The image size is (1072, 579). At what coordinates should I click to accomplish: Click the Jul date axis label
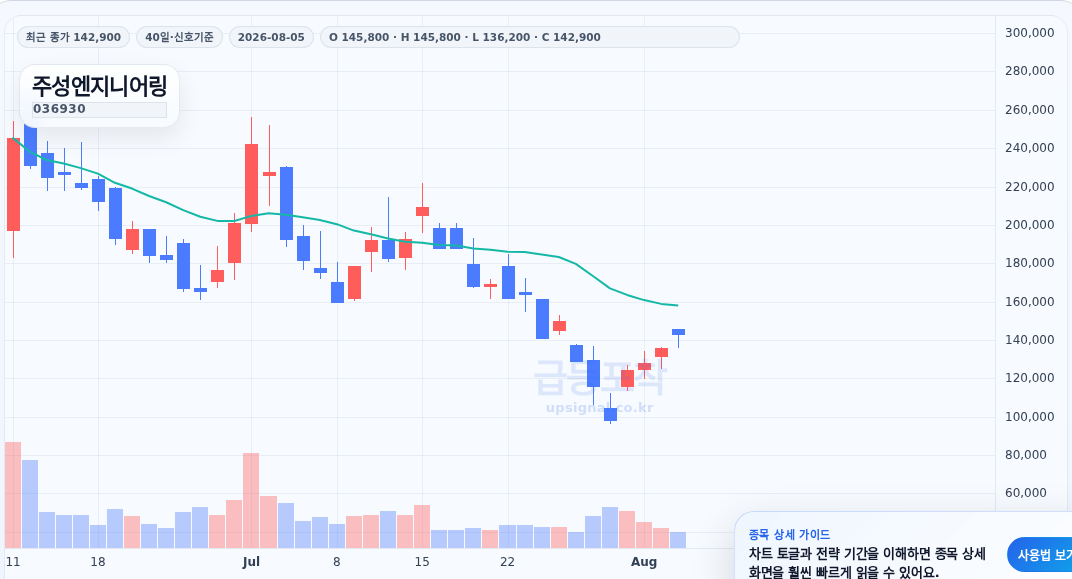coord(251,562)
